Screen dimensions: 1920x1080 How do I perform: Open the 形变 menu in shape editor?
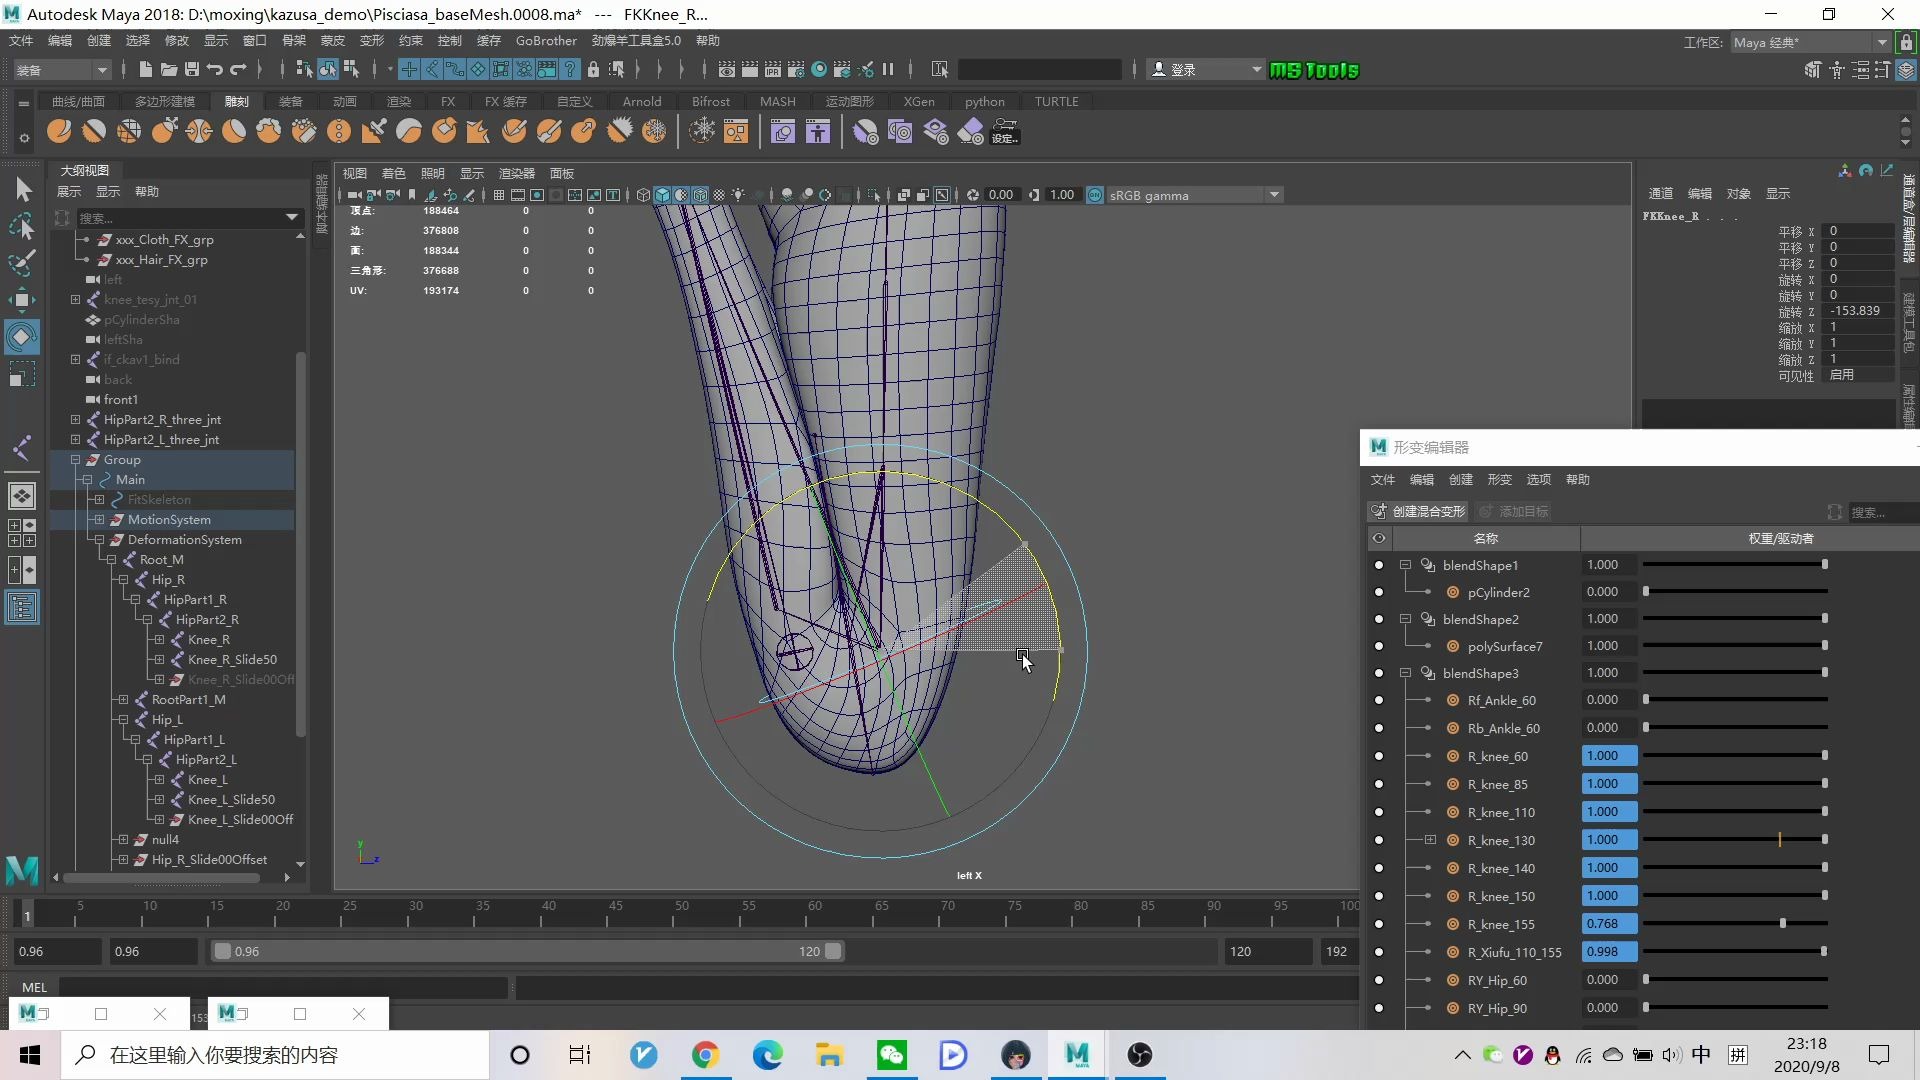pyautogui.click(x=1499, y=480)
